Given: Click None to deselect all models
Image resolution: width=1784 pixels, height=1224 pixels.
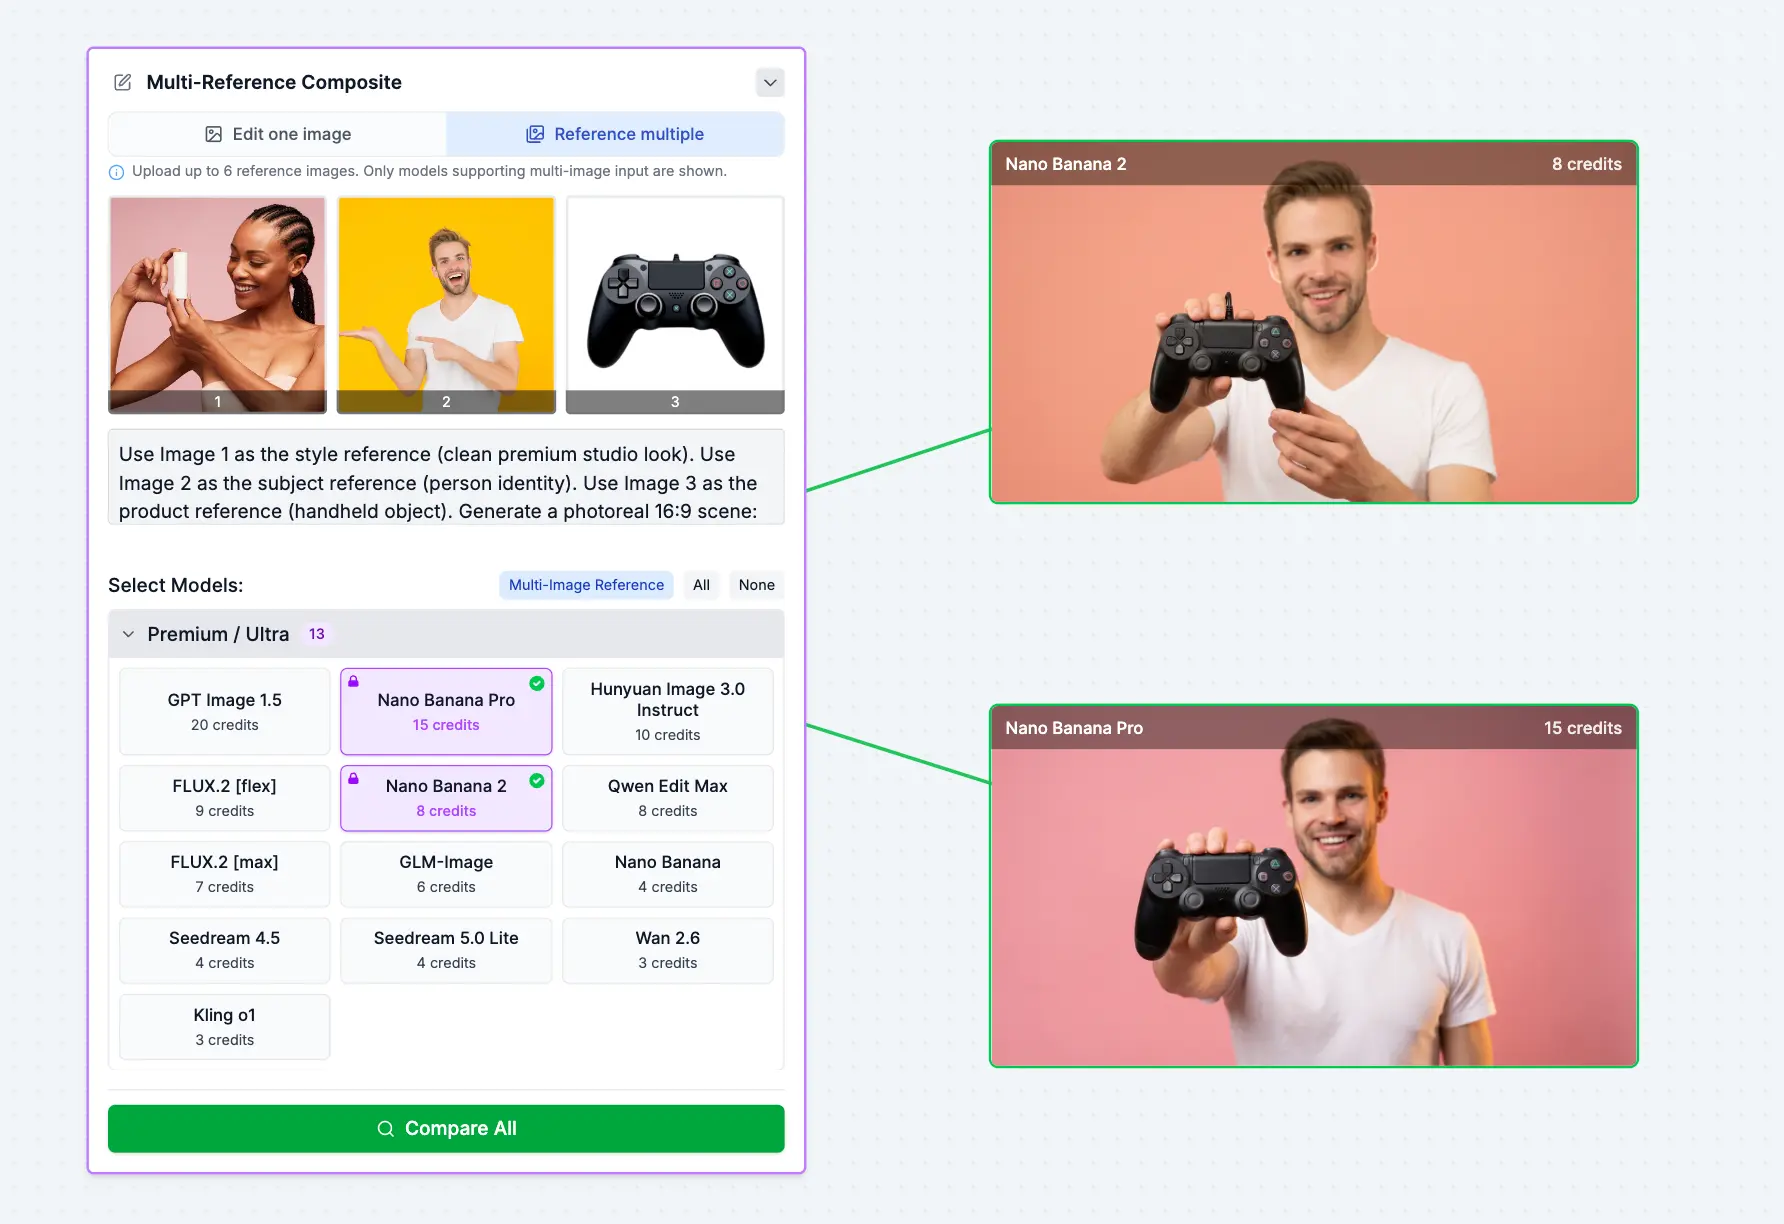Looking at the screenshot, I should click(756, 585).
